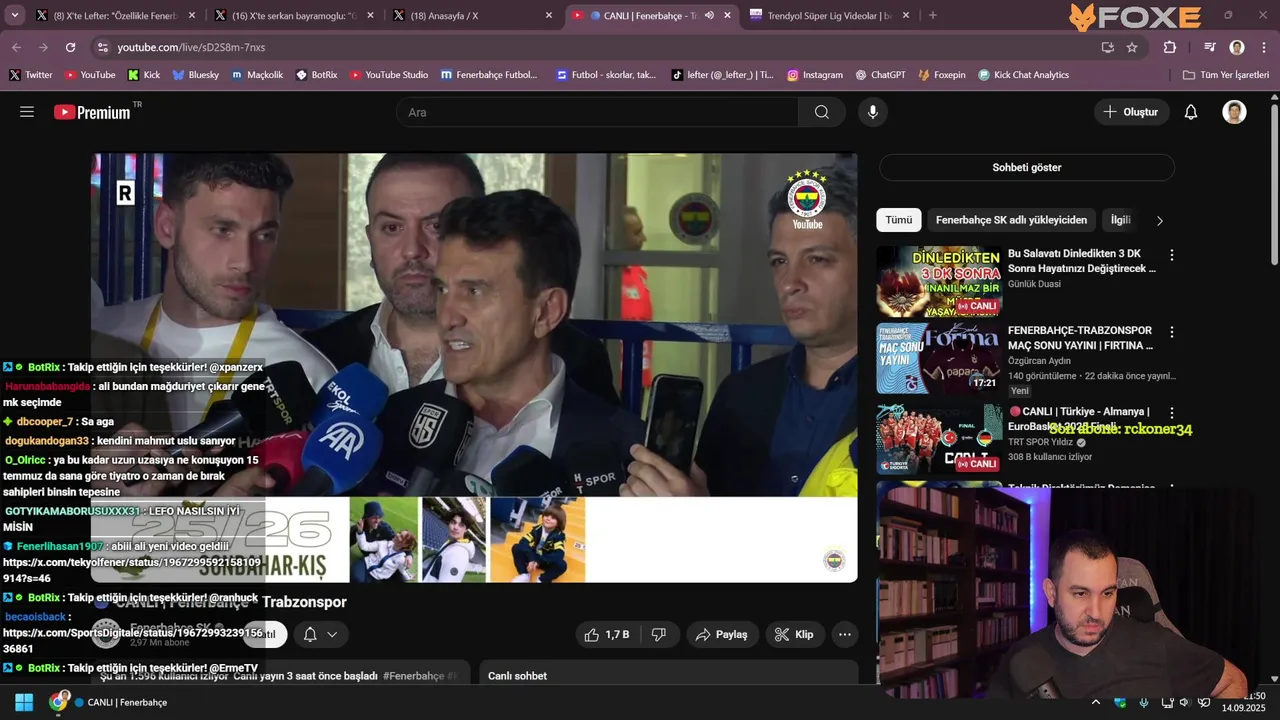Open the Maç Sonu Yayını video thumbnail
Viewport: 1280px width, 720px height.
(939, 358)
